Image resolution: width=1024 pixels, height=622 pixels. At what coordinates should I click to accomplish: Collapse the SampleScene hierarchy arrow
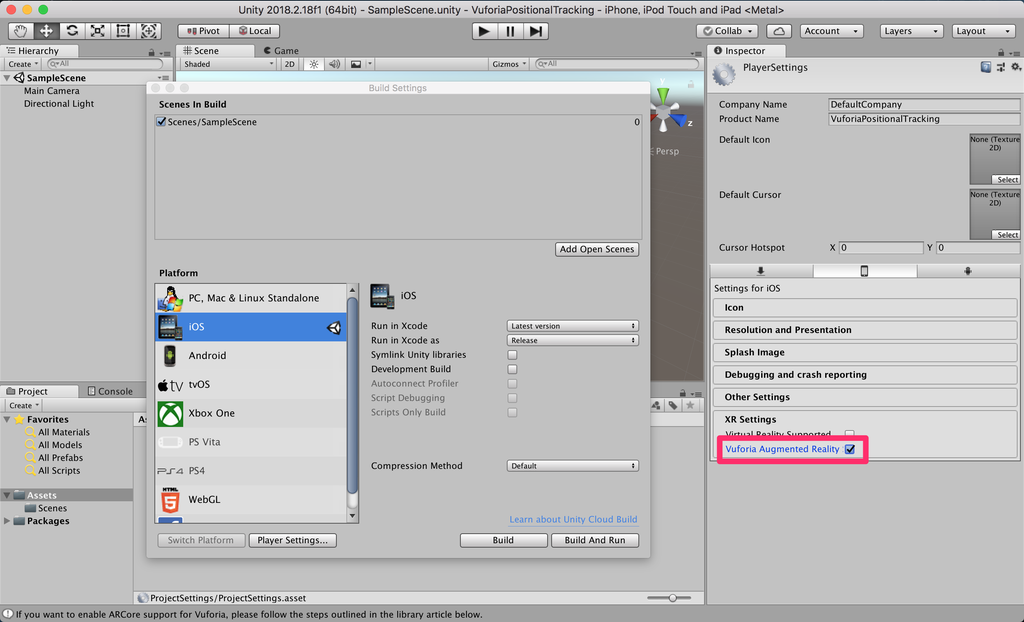point(7,78)
